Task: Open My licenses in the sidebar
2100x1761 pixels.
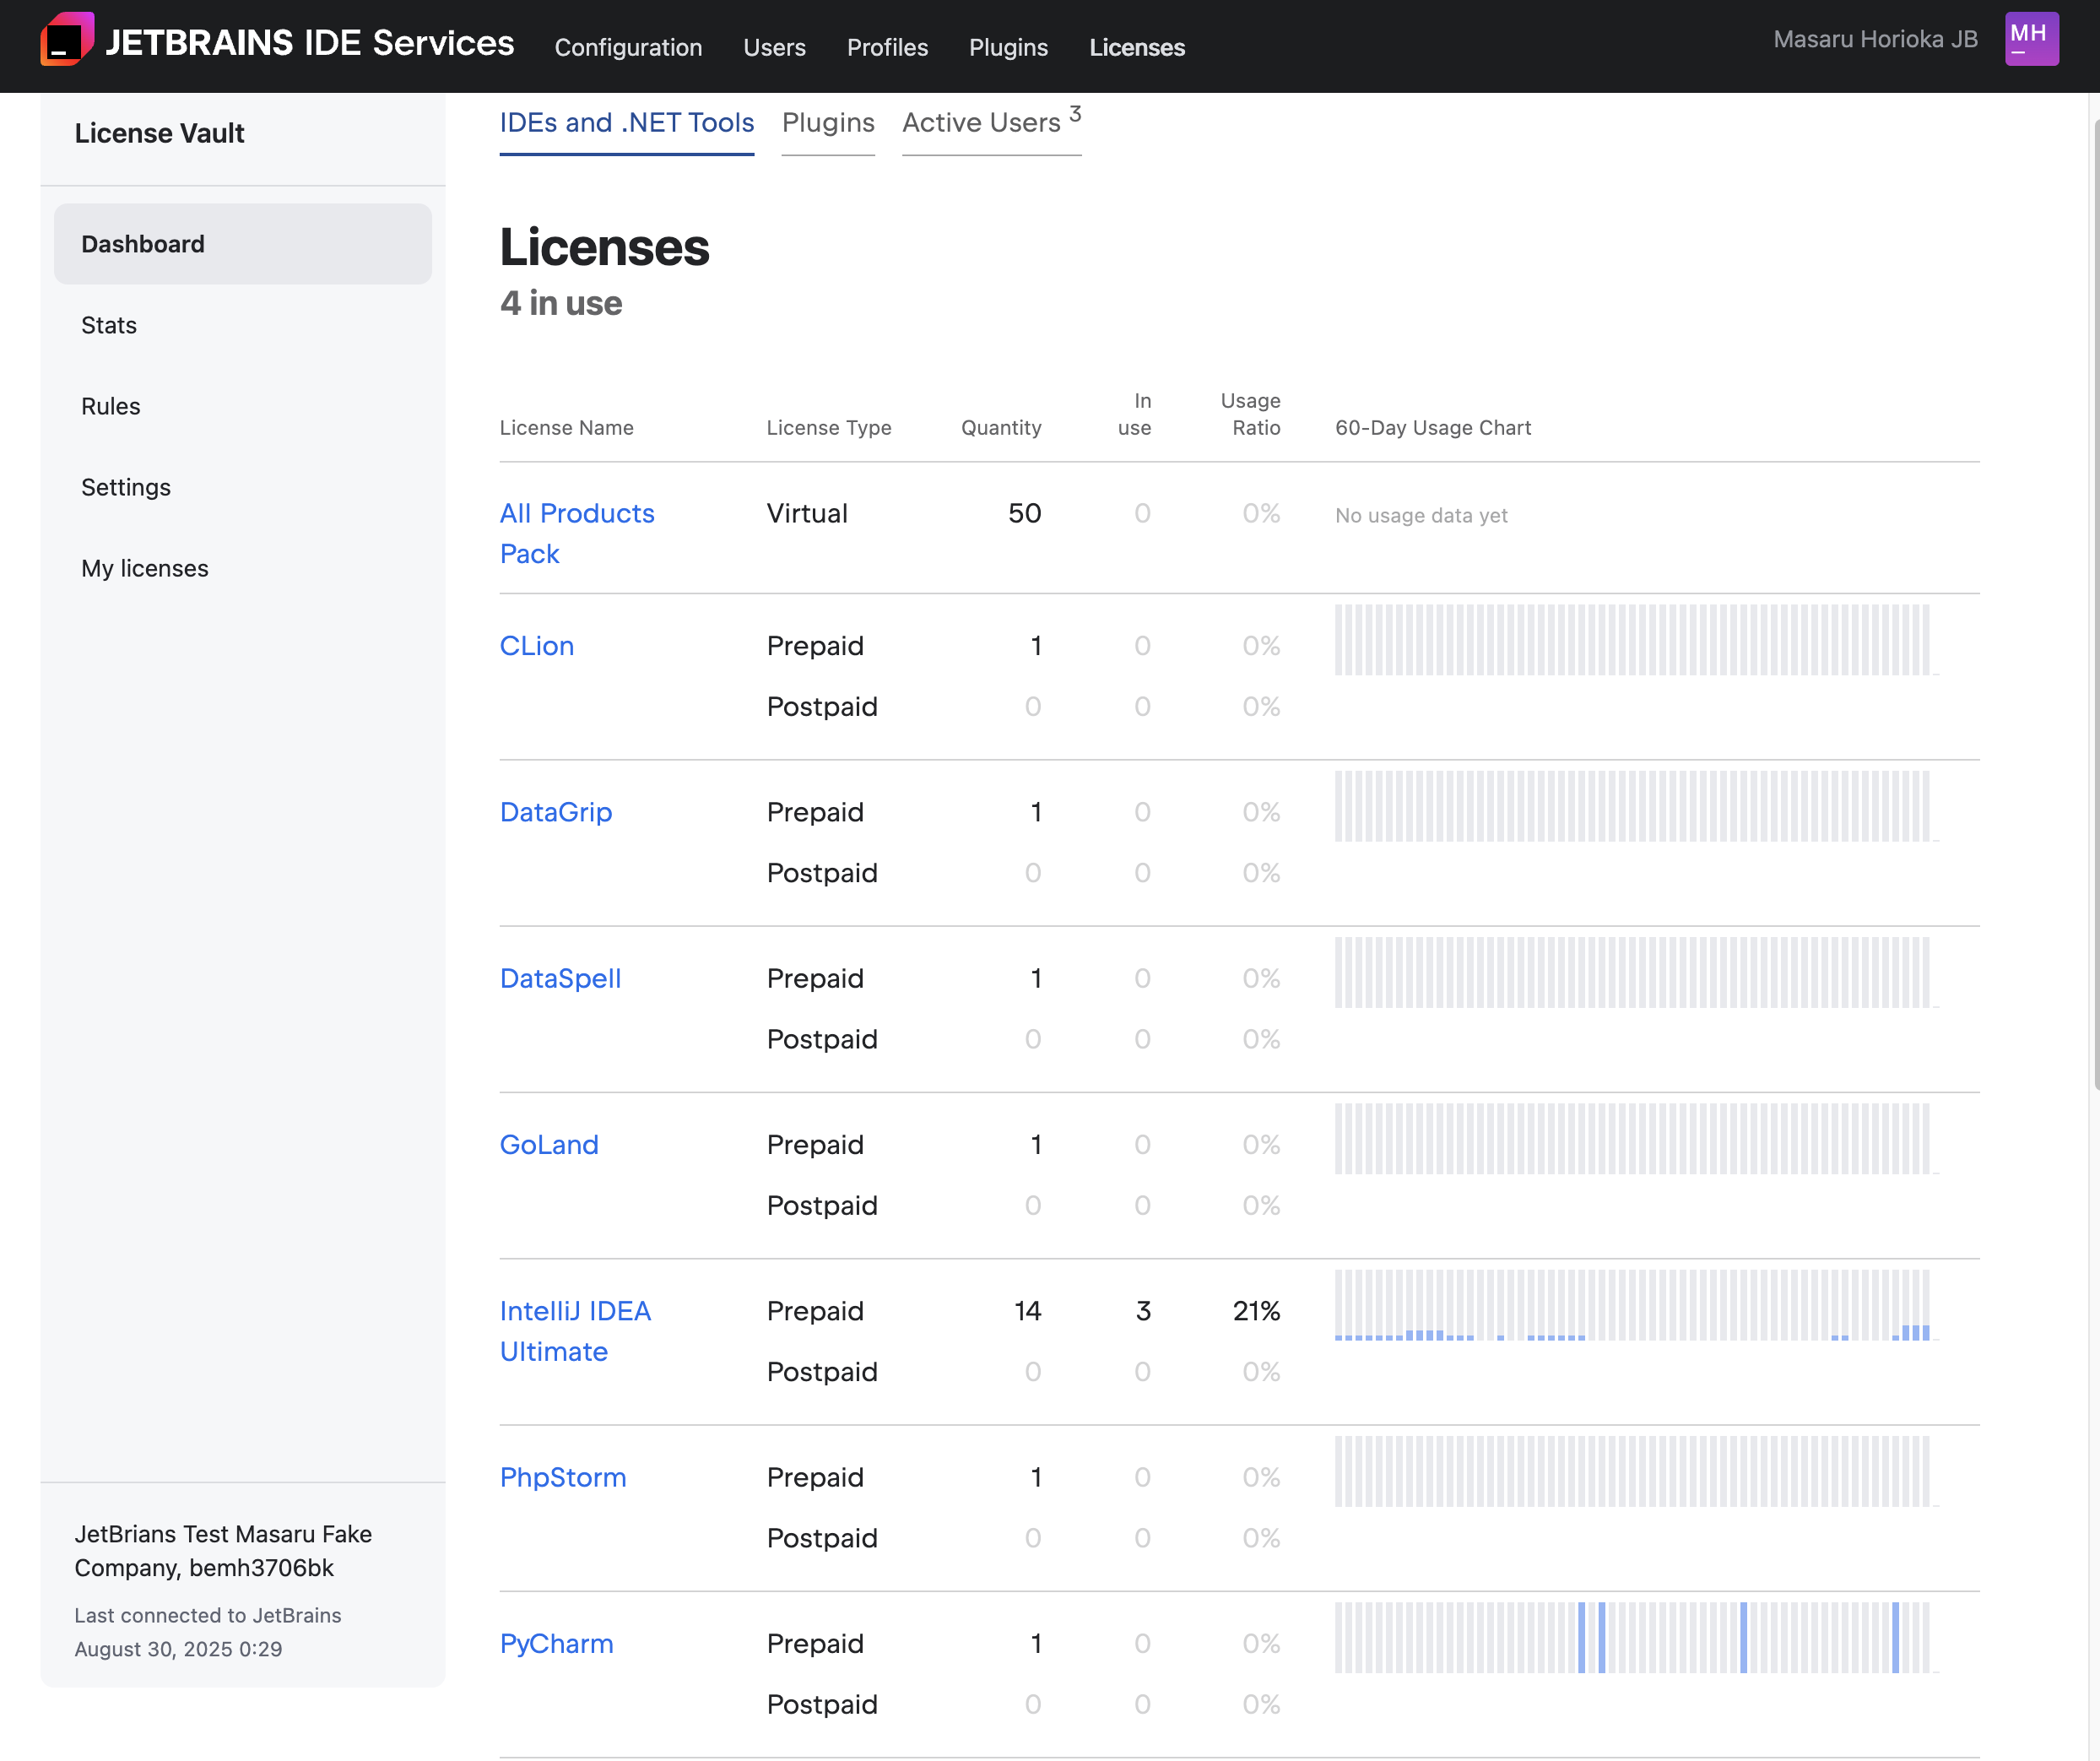Action: point(145,568)
